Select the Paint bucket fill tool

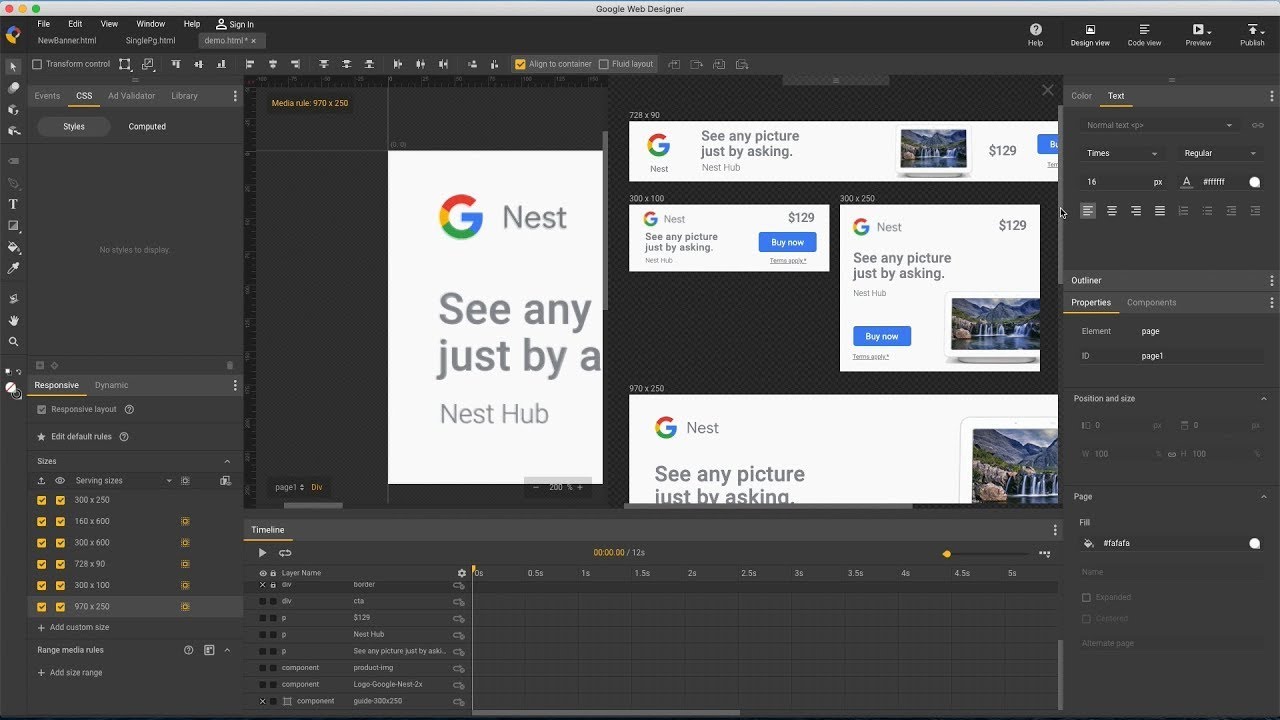(13, 247)
